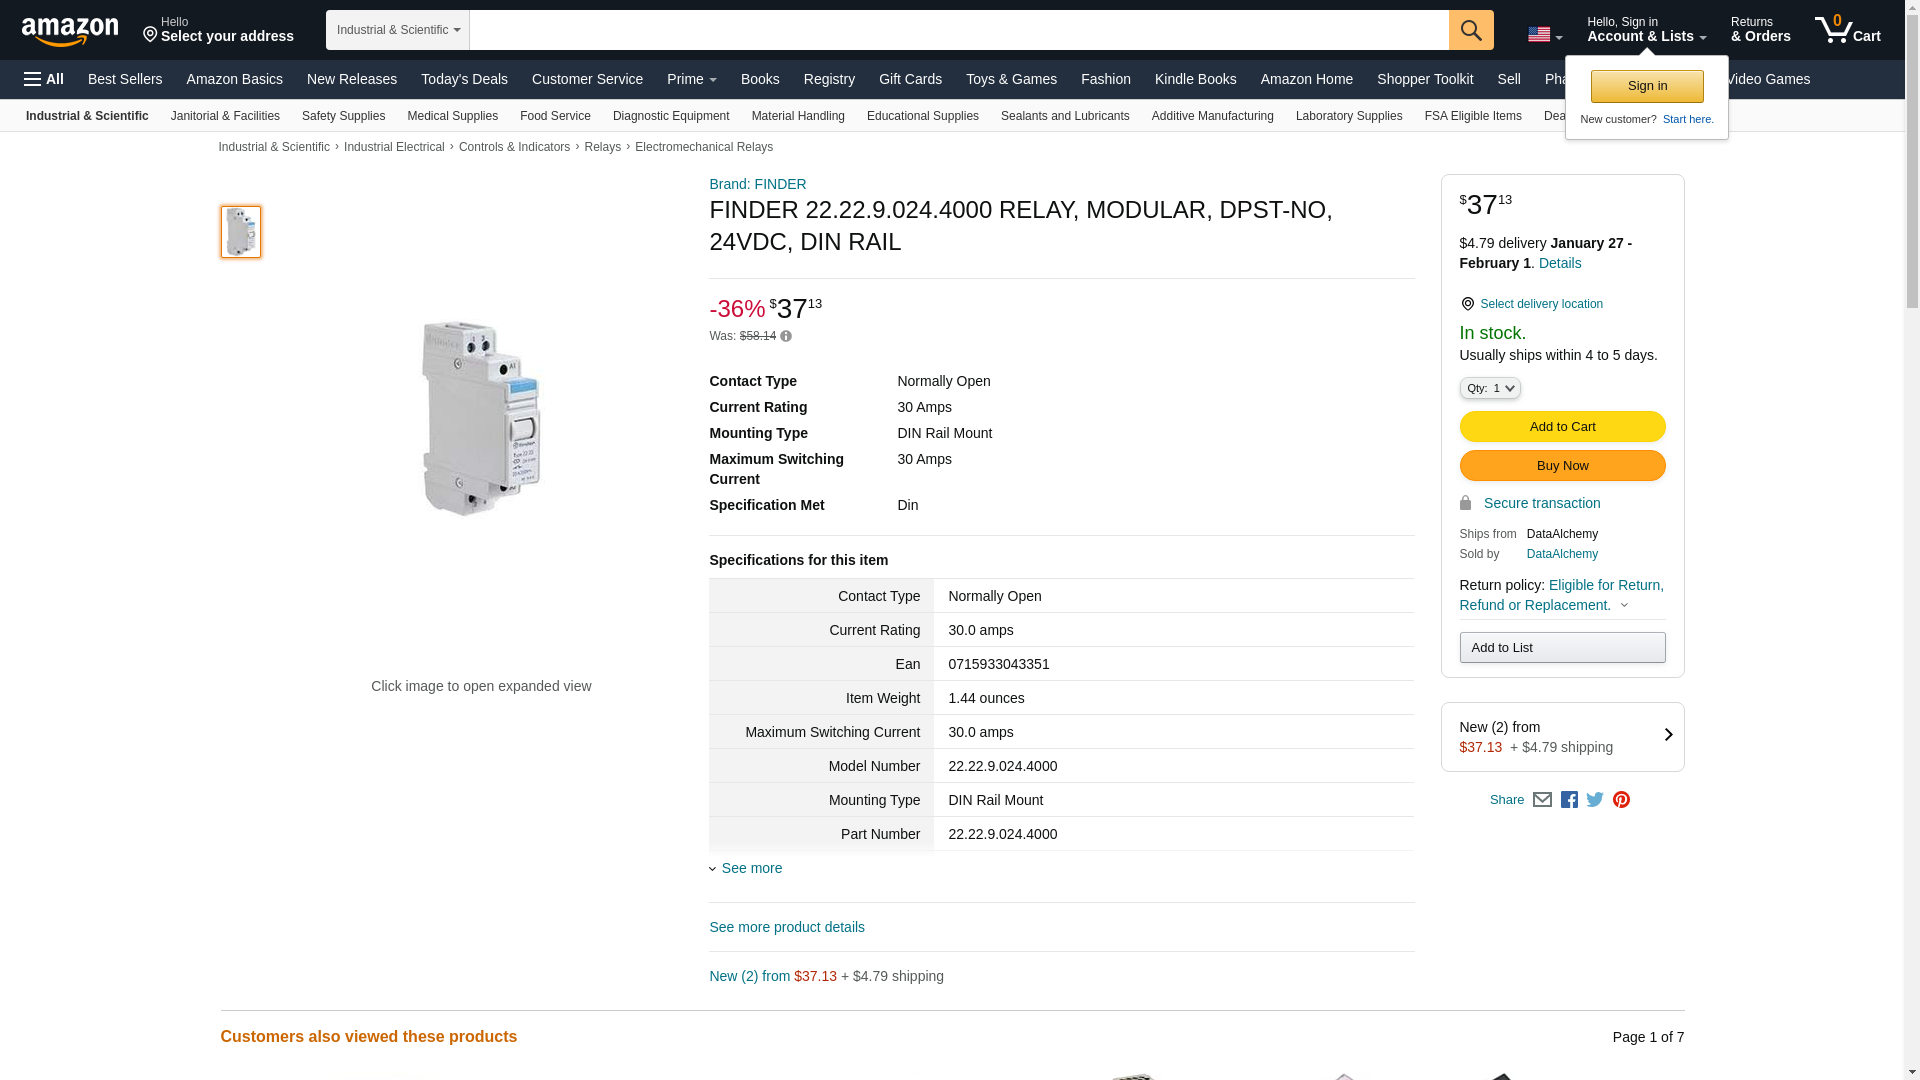
Task: Expand See more specifications
Action: point(750,868)
